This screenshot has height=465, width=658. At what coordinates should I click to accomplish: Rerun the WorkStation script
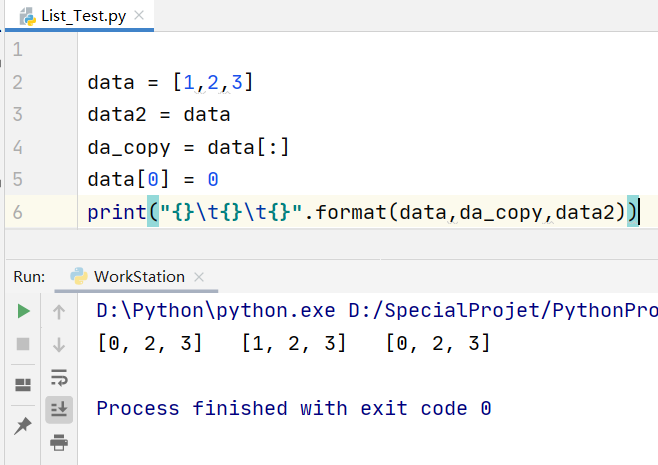(23, 312)
